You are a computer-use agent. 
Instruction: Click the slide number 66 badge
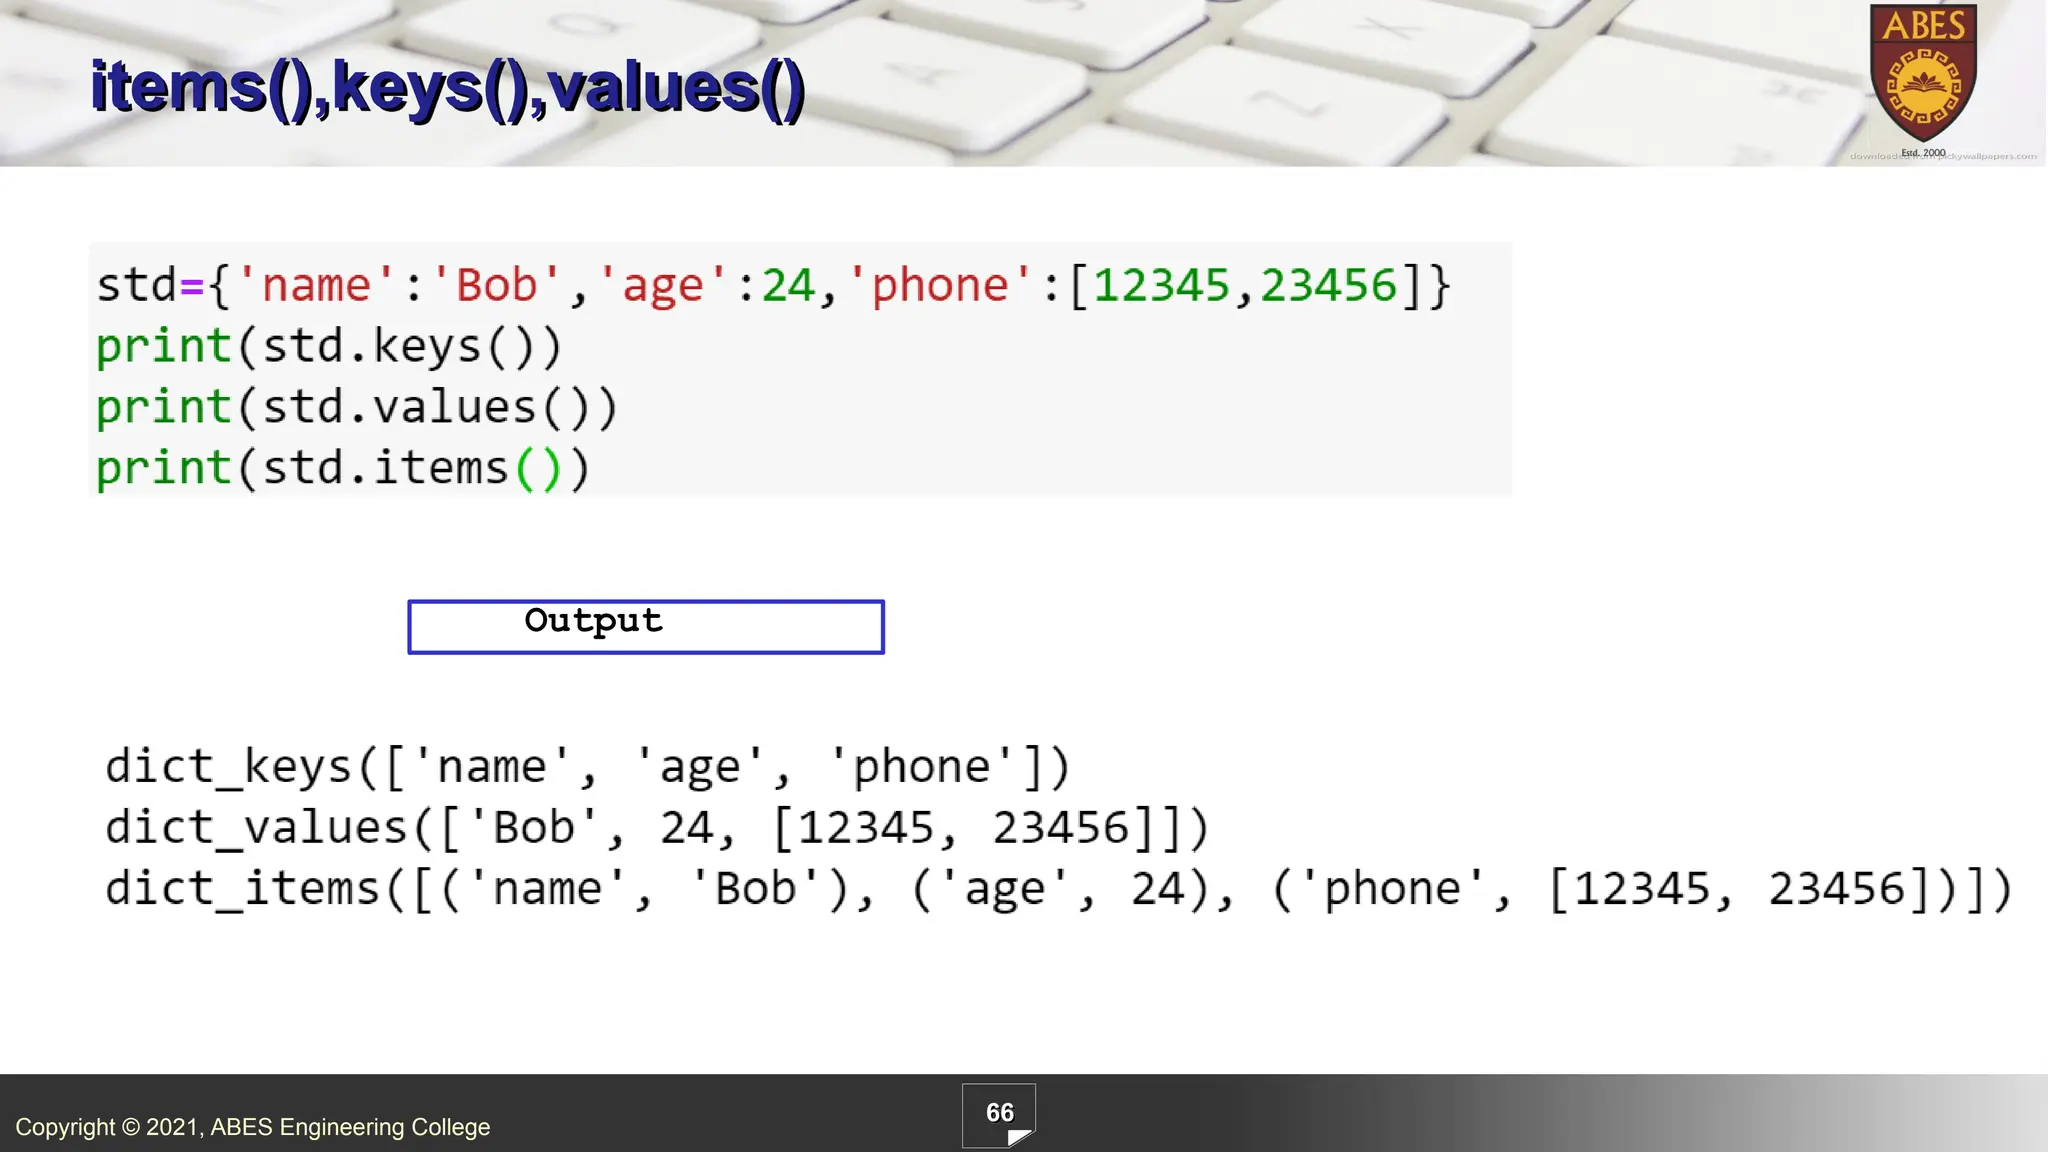[x=999, y=1115]
